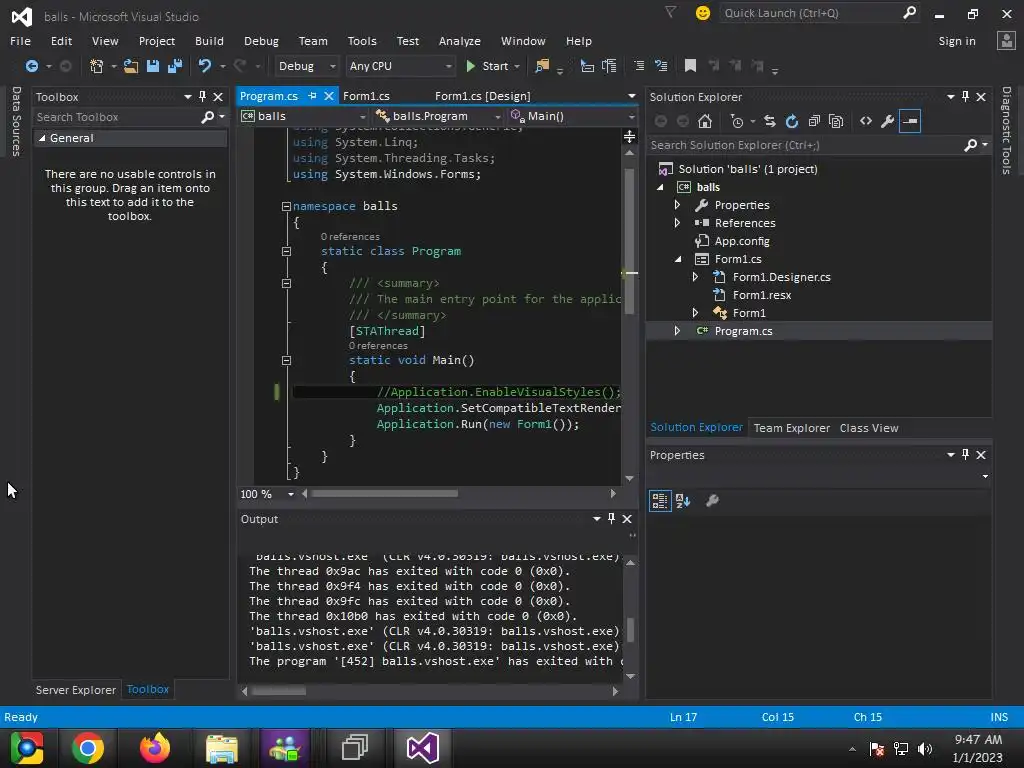Screen dimensions: 1024x768
Task: Click the Save All icon
Action: click(175, 66)
